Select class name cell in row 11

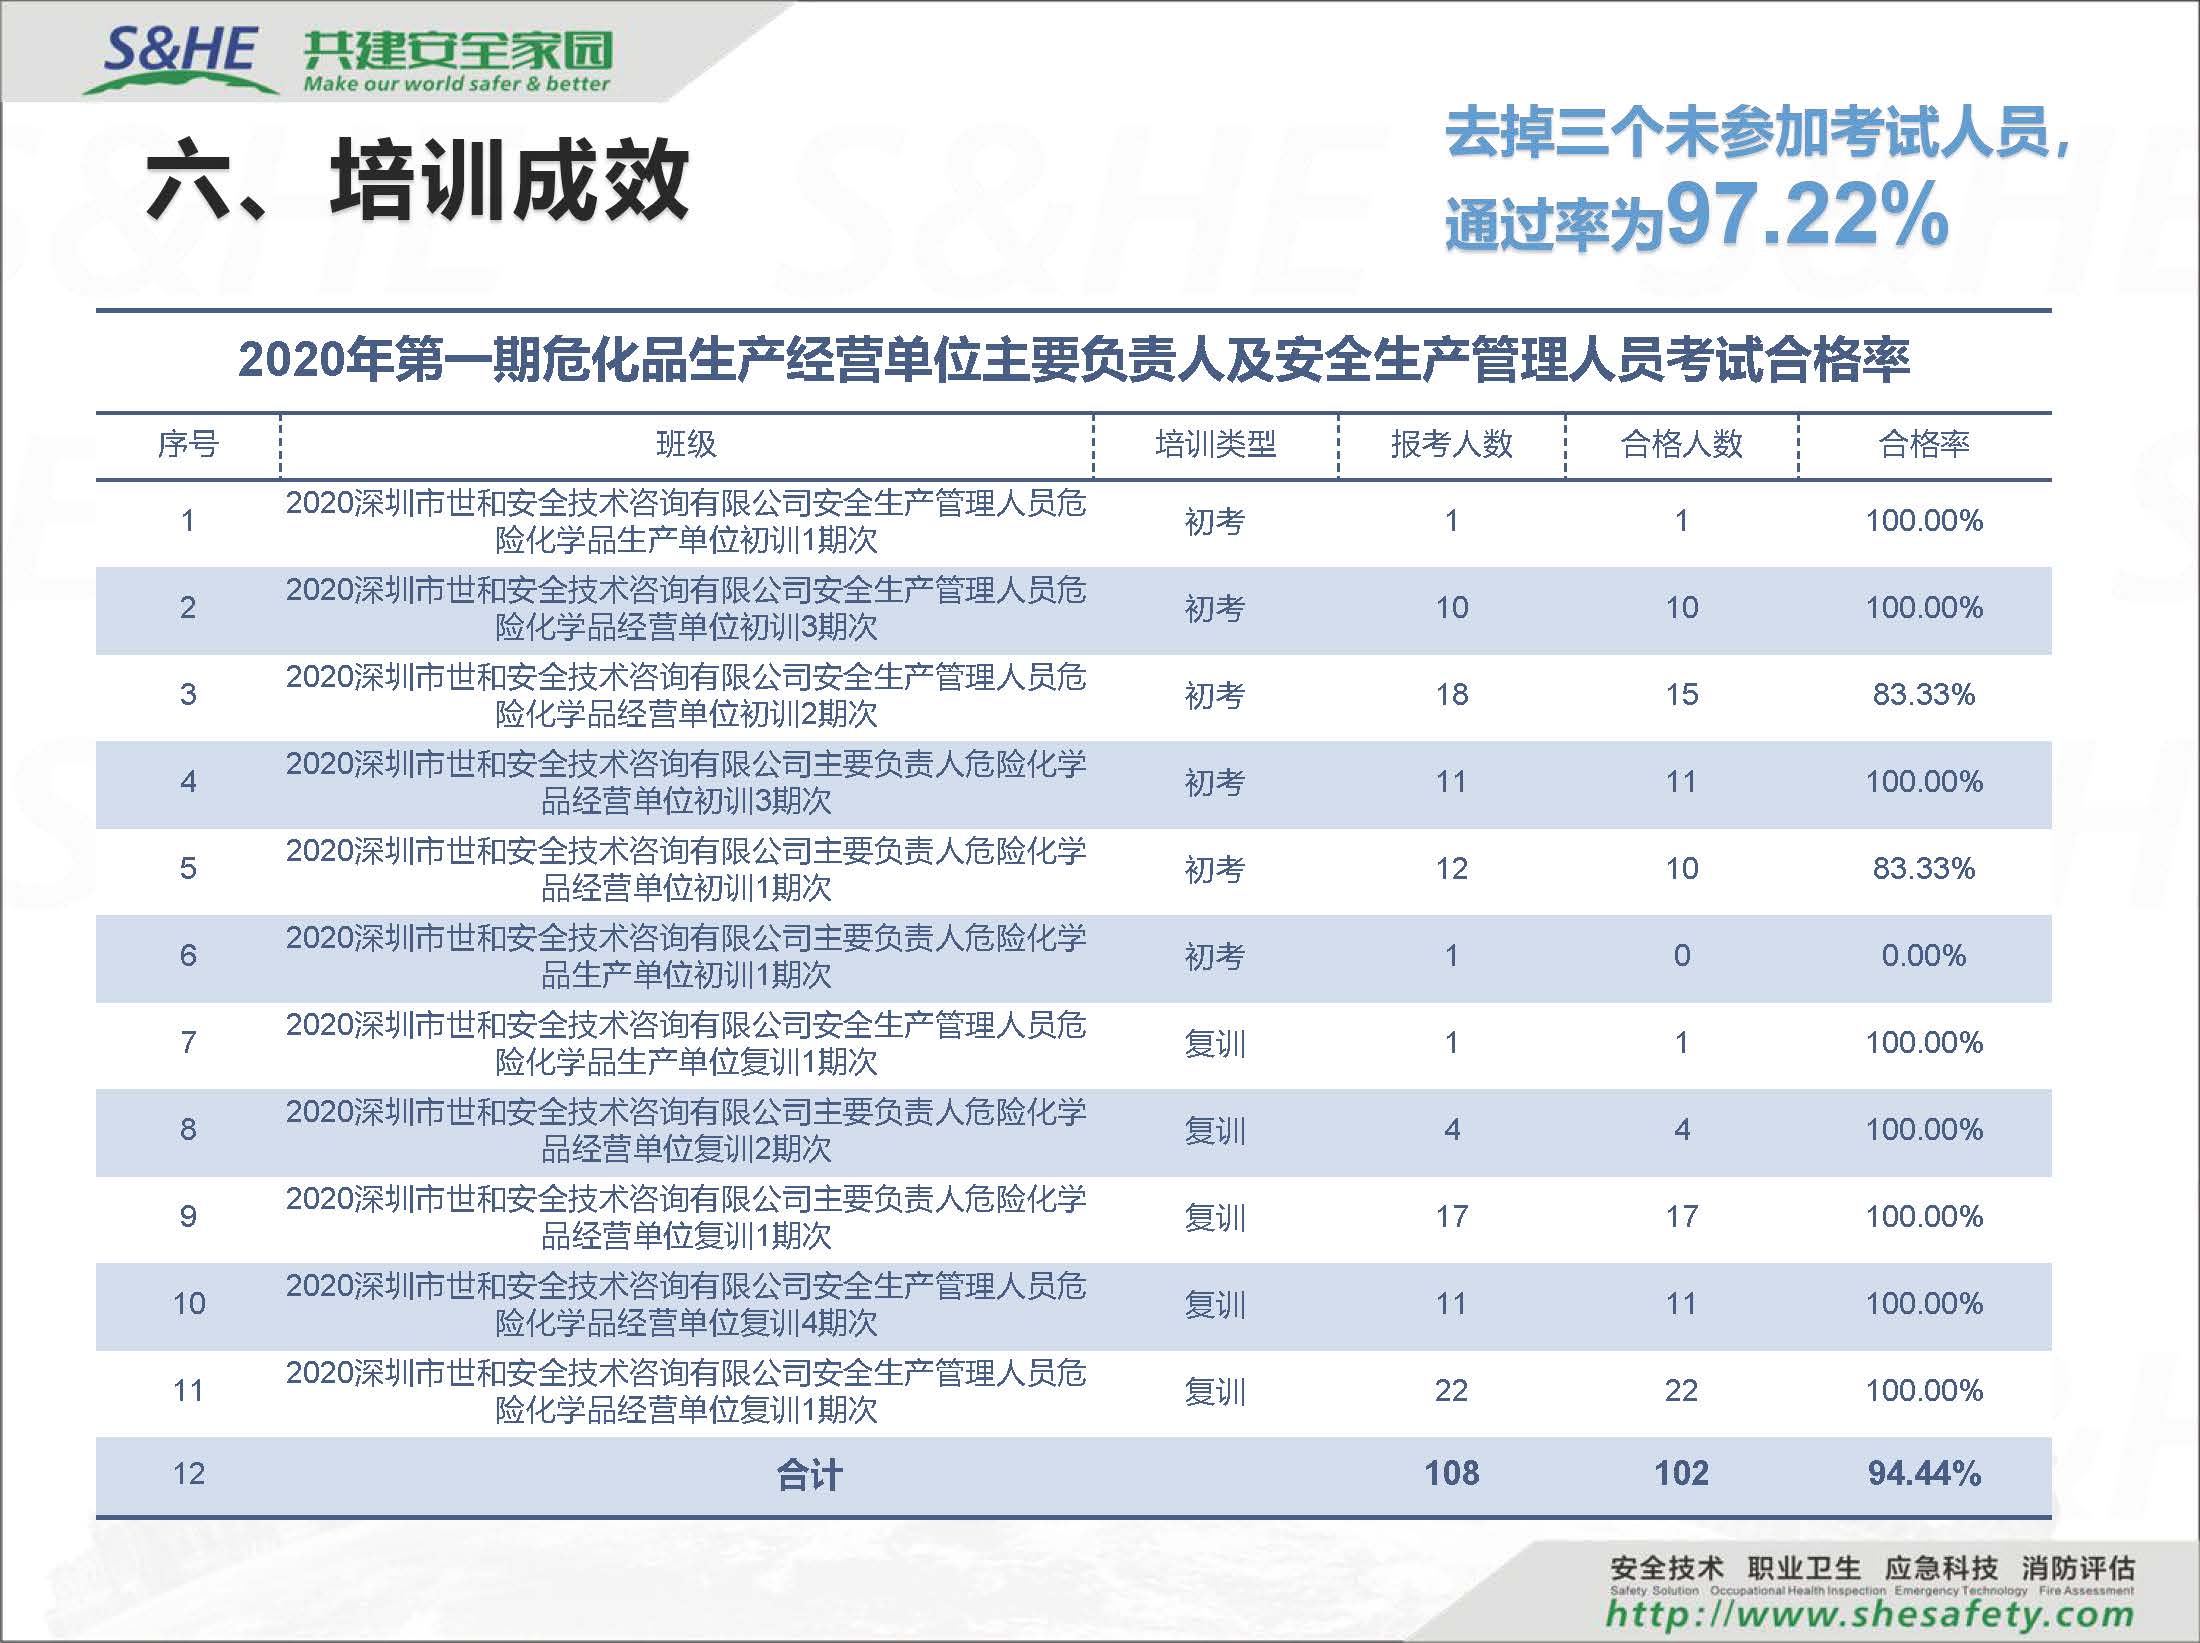click(686, 1391)
